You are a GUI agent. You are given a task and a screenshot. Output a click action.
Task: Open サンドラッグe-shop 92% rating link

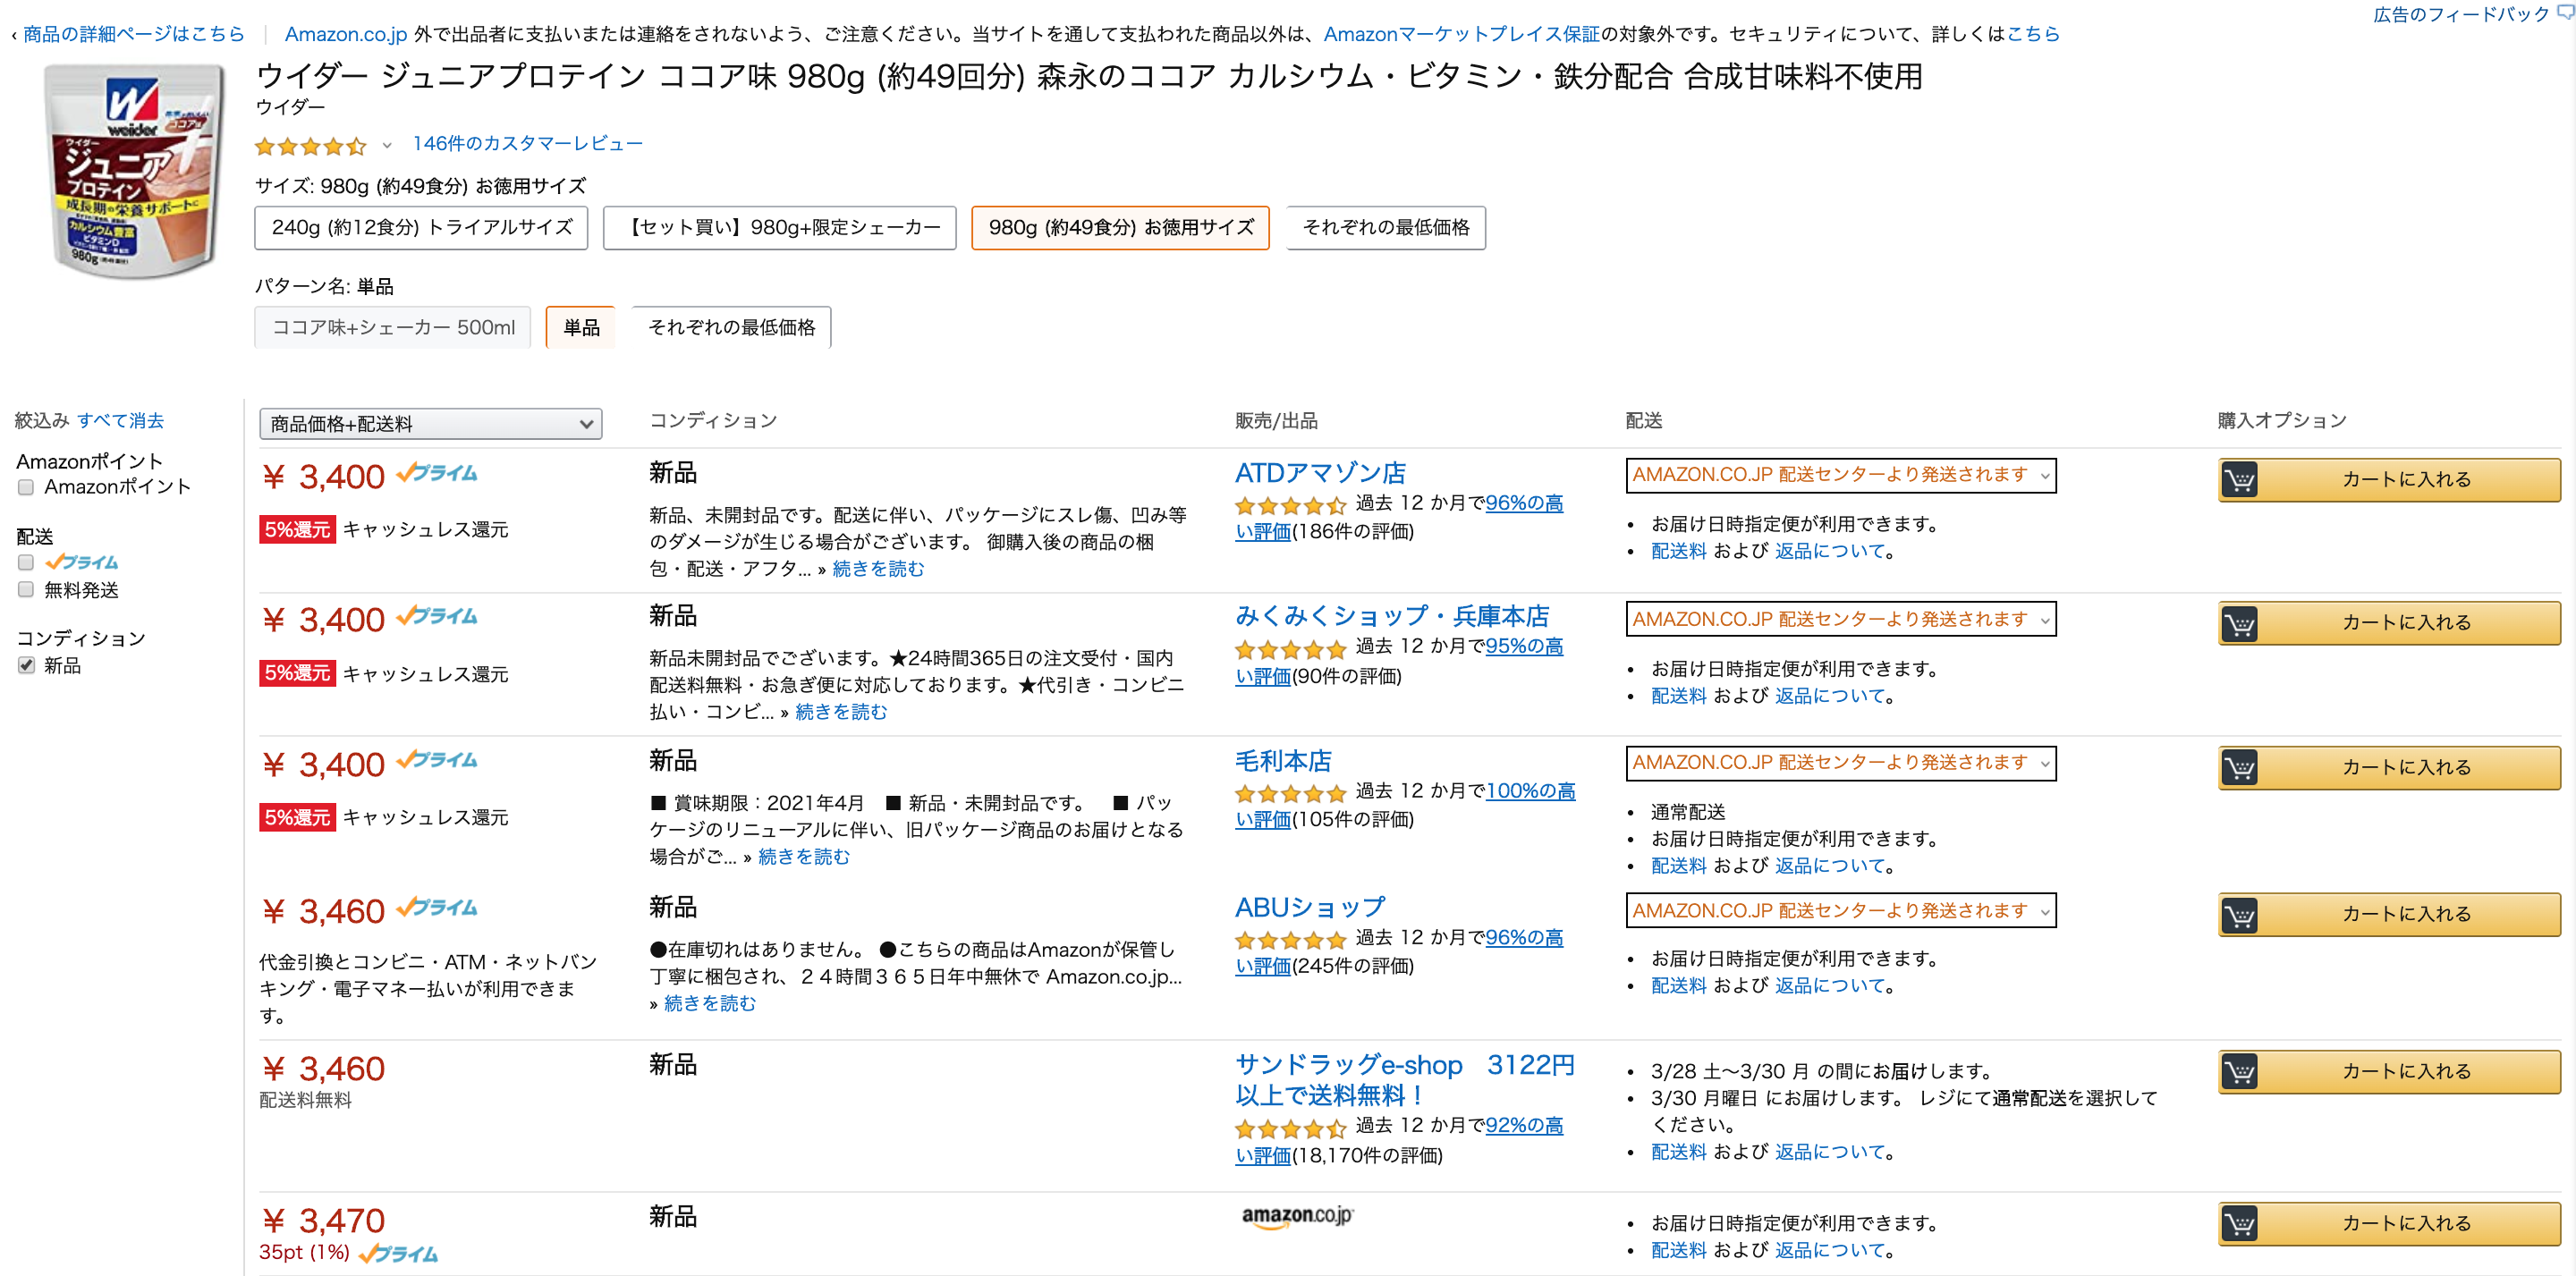(x=1524, y=1125)
